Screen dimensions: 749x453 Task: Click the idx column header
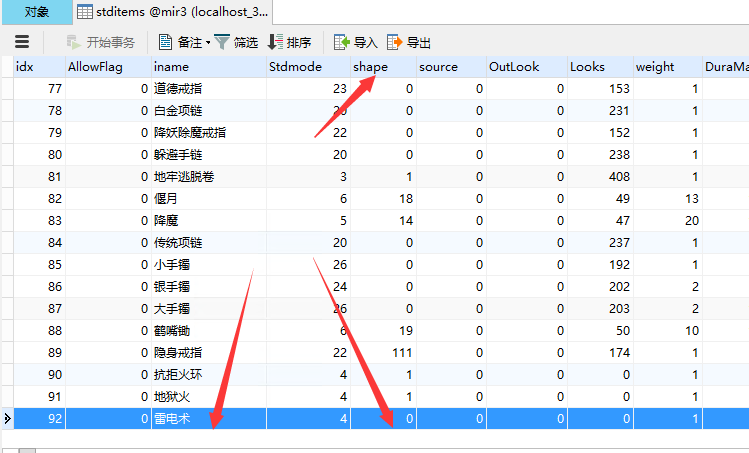click(36, 67)
